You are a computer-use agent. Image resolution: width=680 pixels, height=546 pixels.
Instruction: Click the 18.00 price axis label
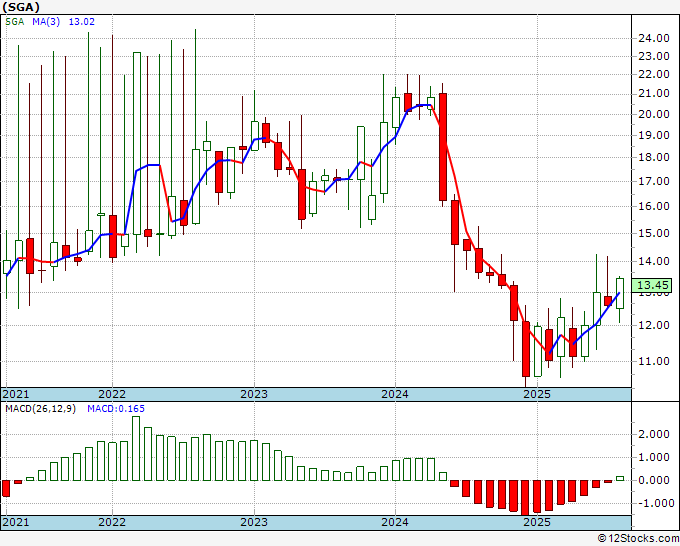click(654, 157)
